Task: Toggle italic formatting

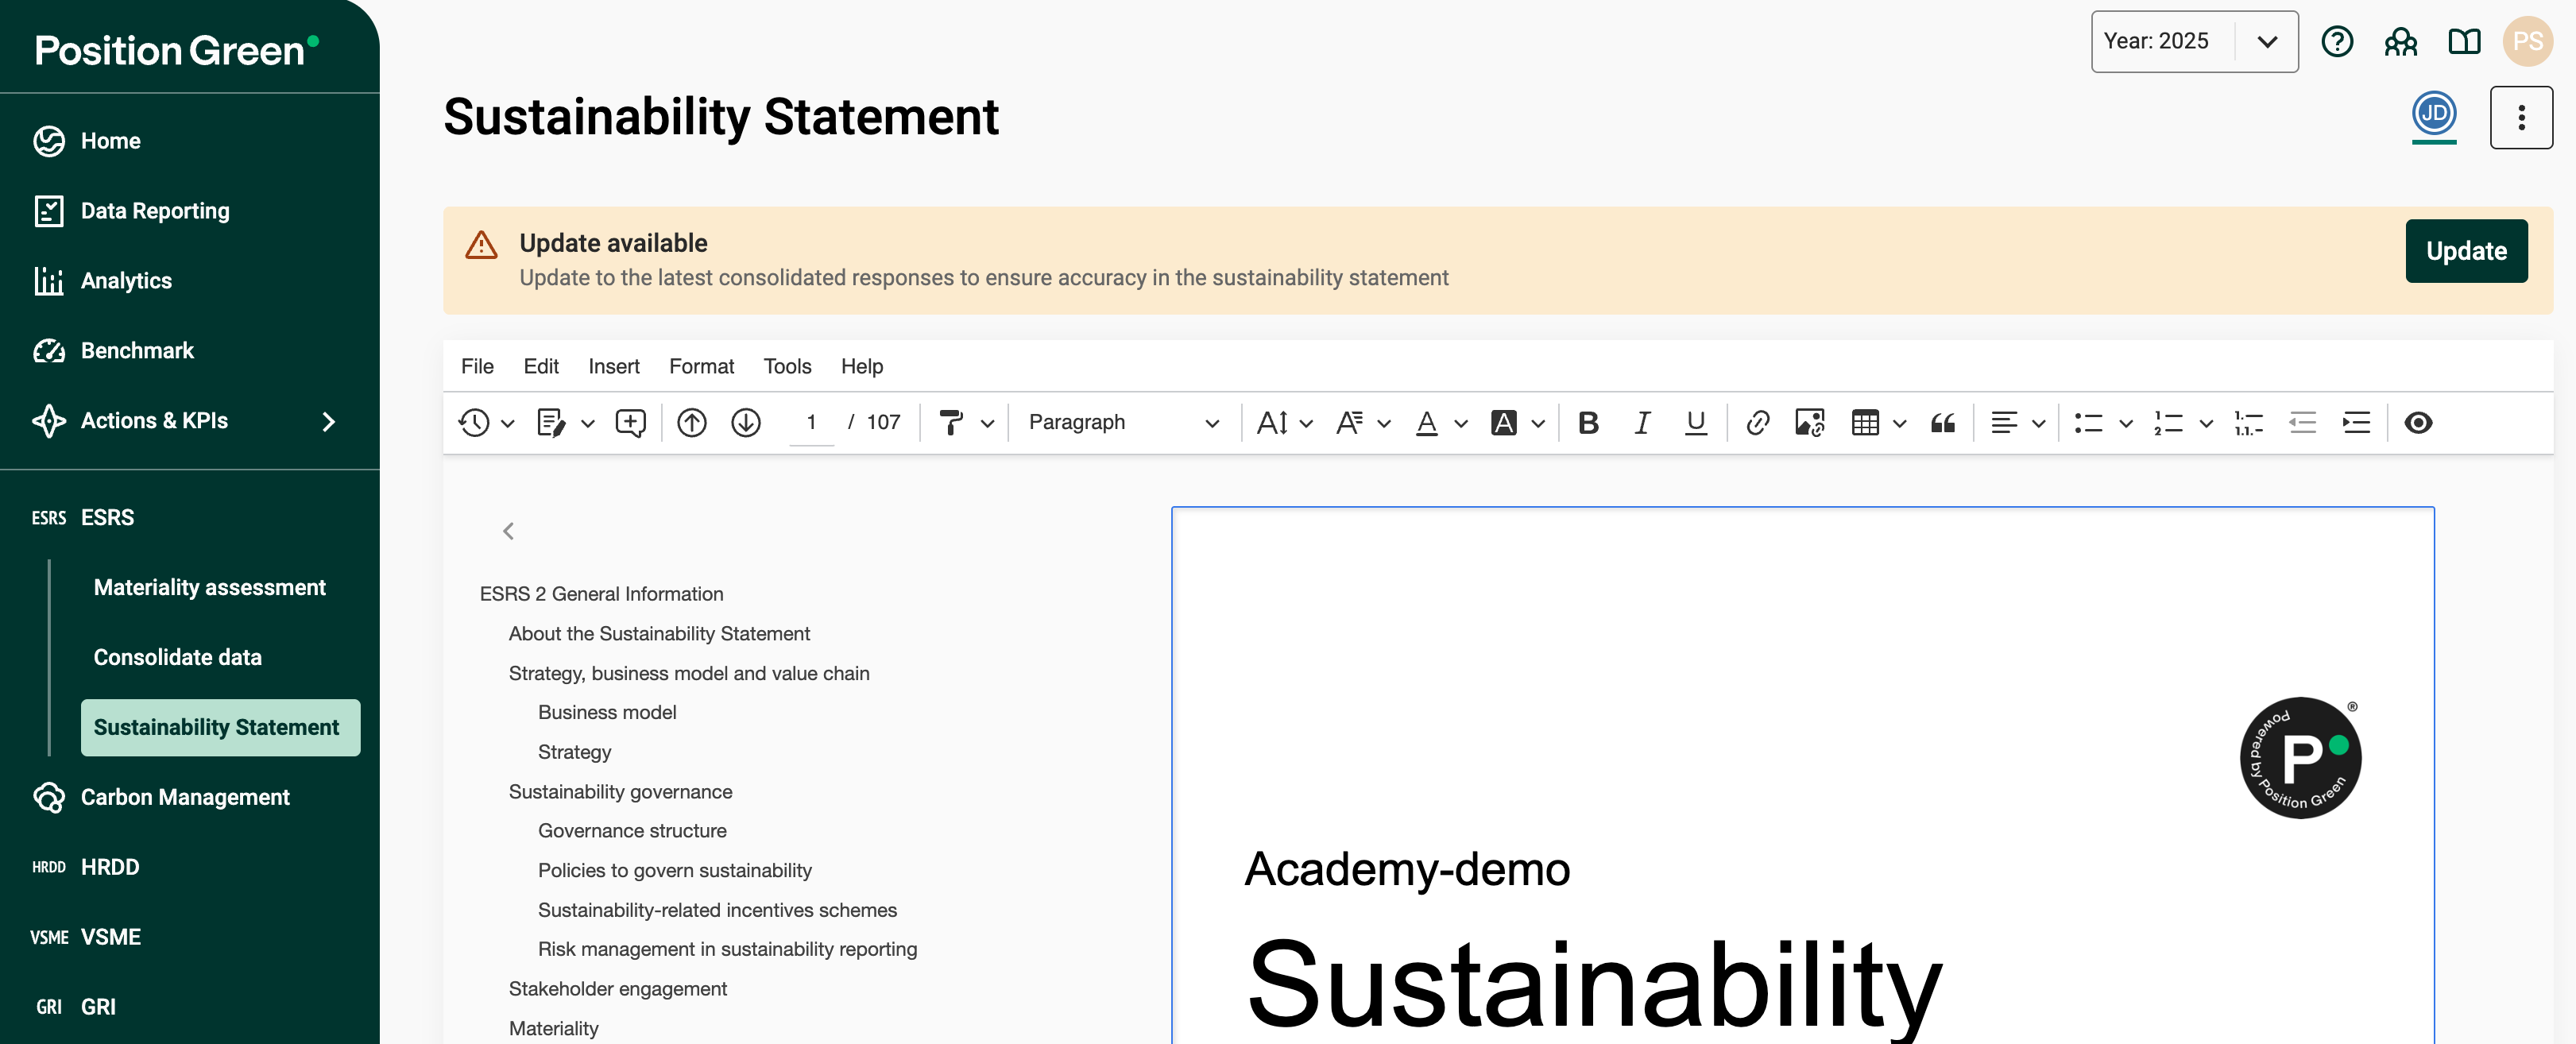Action: pos(1641,423)
